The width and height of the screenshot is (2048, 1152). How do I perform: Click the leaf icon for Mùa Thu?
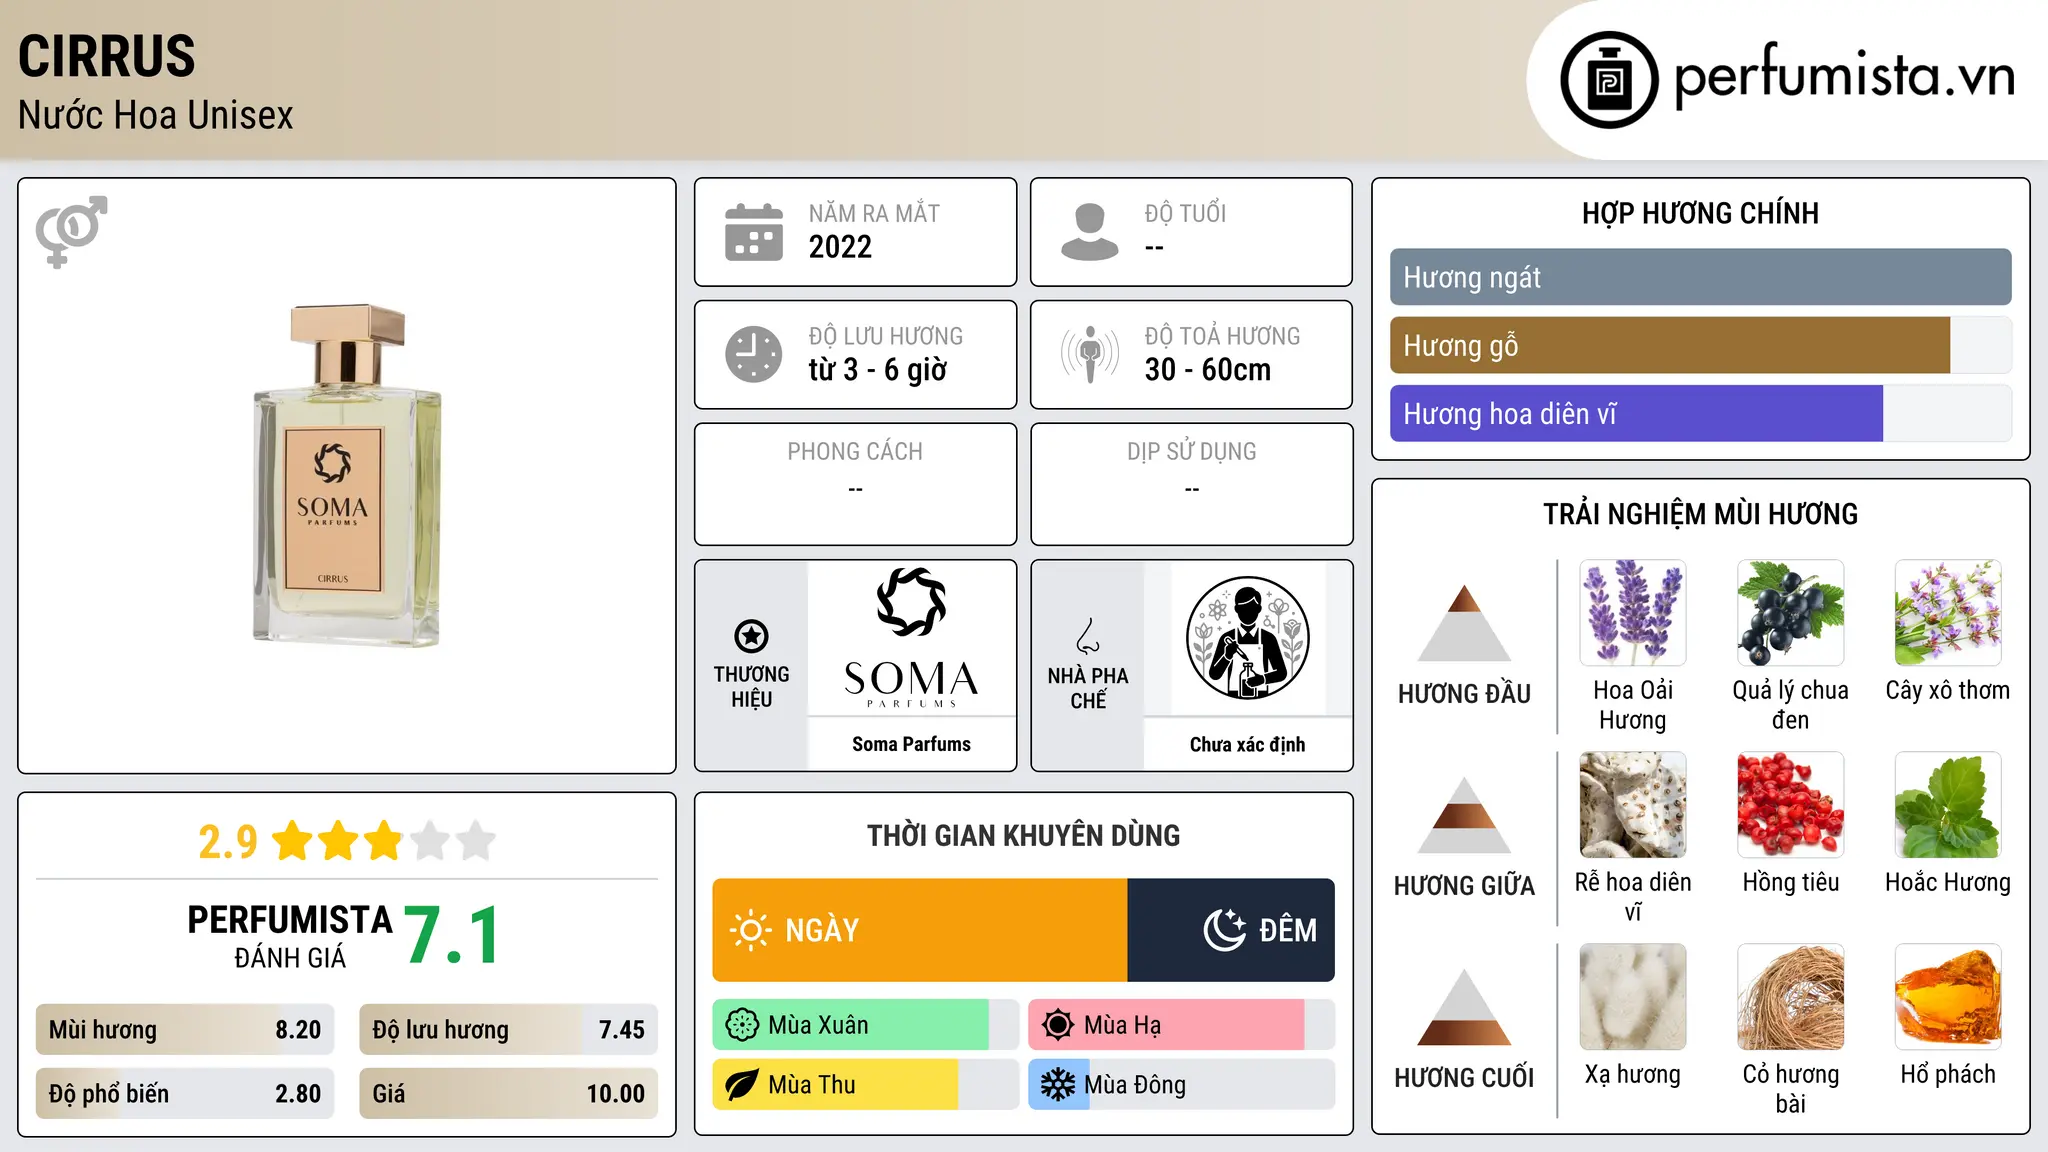(742, 1085)
